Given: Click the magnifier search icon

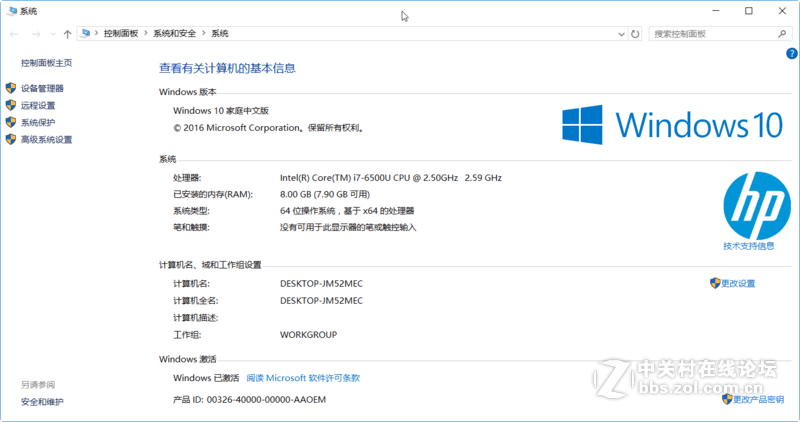Looking at the screenshot, I should tap(782, 34).
